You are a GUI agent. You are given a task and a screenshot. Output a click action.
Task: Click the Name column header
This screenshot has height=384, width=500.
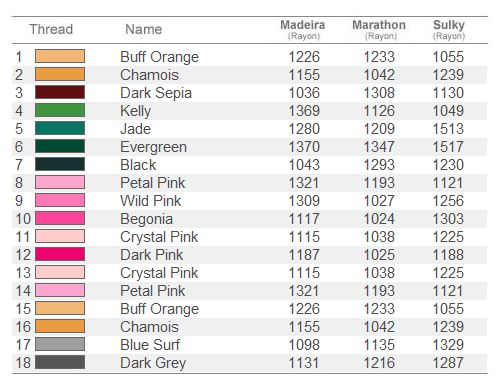click(144, 29)
